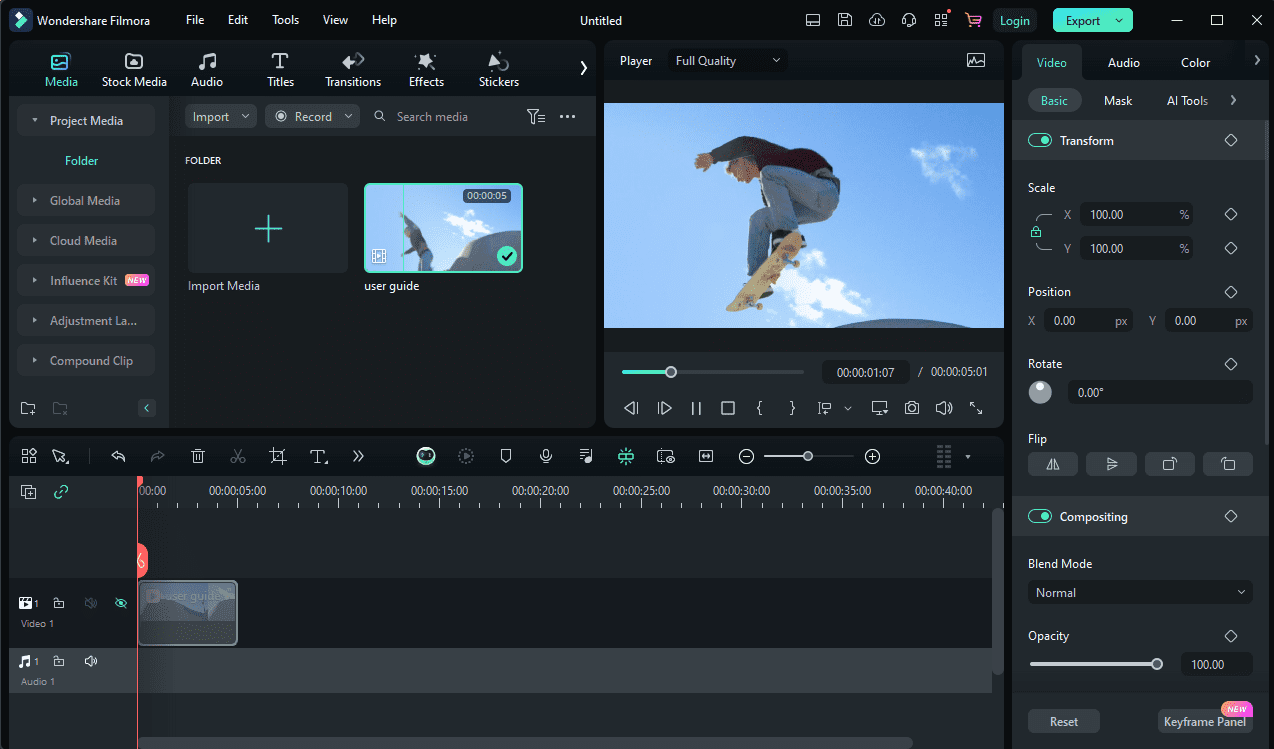Switch to the Audio tab
This screenshot has width=1274, height=749.
(1123, 62)
